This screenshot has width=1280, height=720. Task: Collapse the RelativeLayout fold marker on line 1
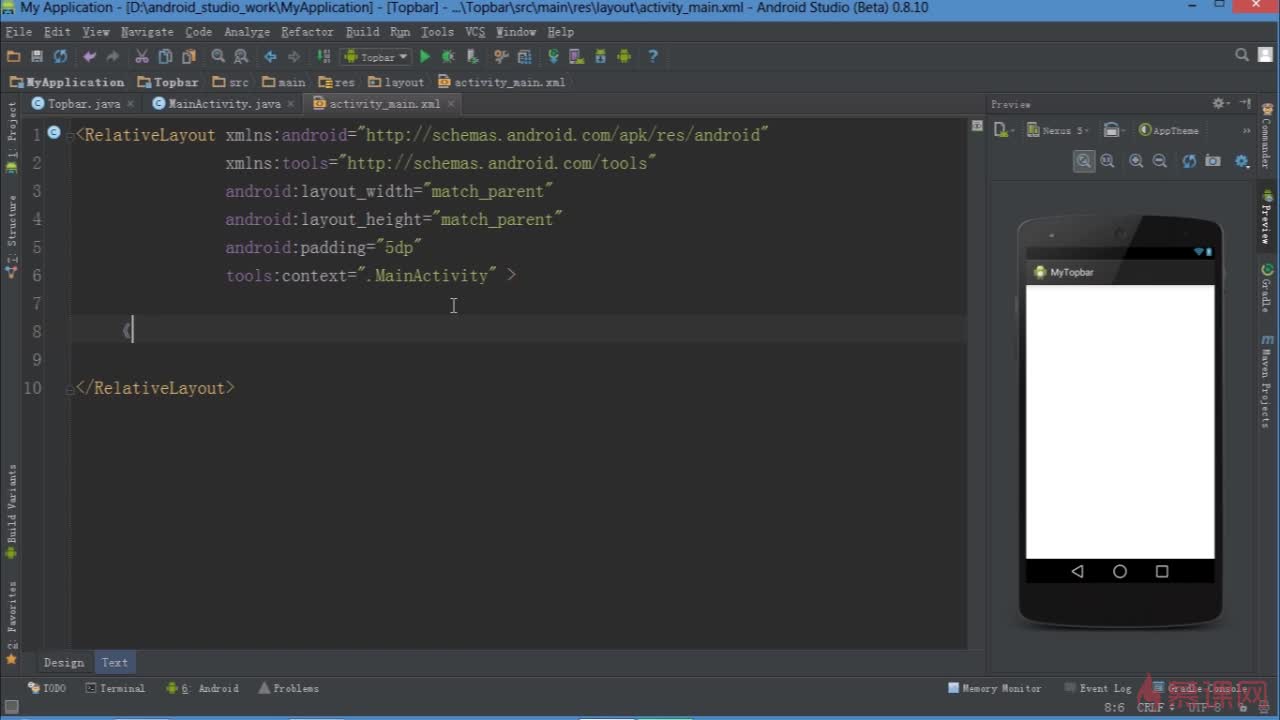point(71,134)
